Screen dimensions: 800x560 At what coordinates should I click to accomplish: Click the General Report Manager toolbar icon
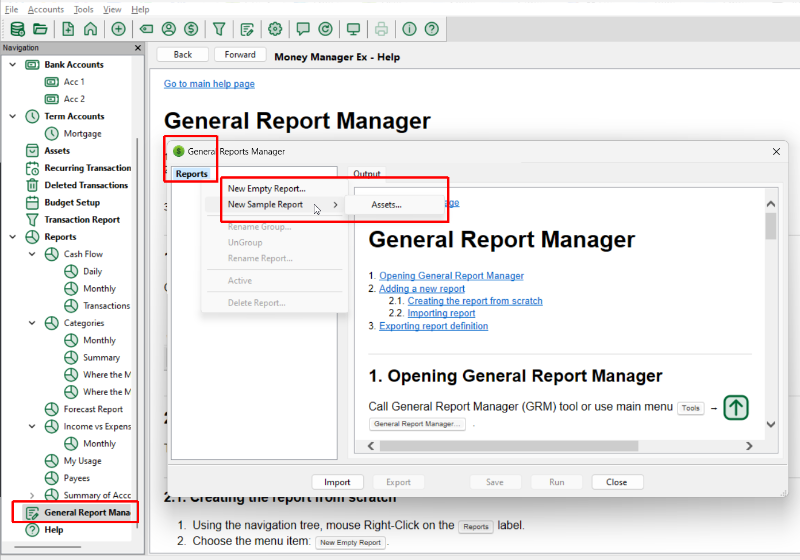pos(247,30)
